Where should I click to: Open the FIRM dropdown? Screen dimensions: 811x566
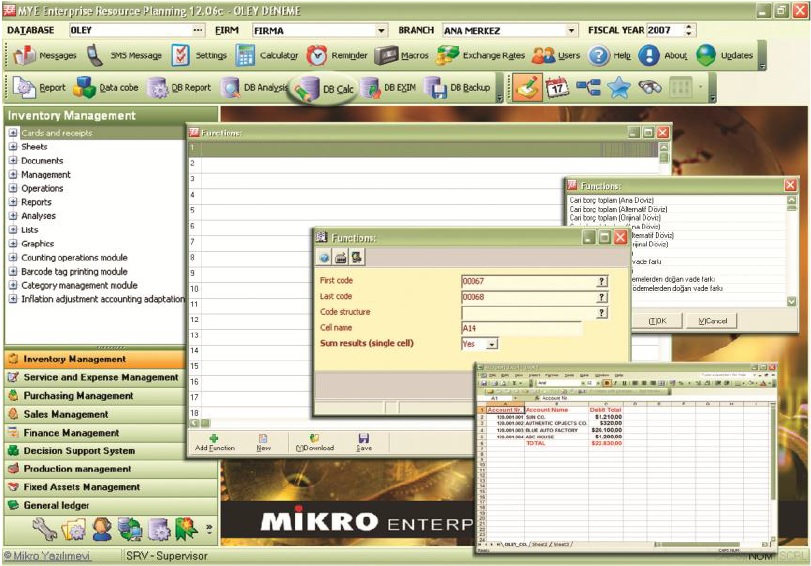pos(381,31)
